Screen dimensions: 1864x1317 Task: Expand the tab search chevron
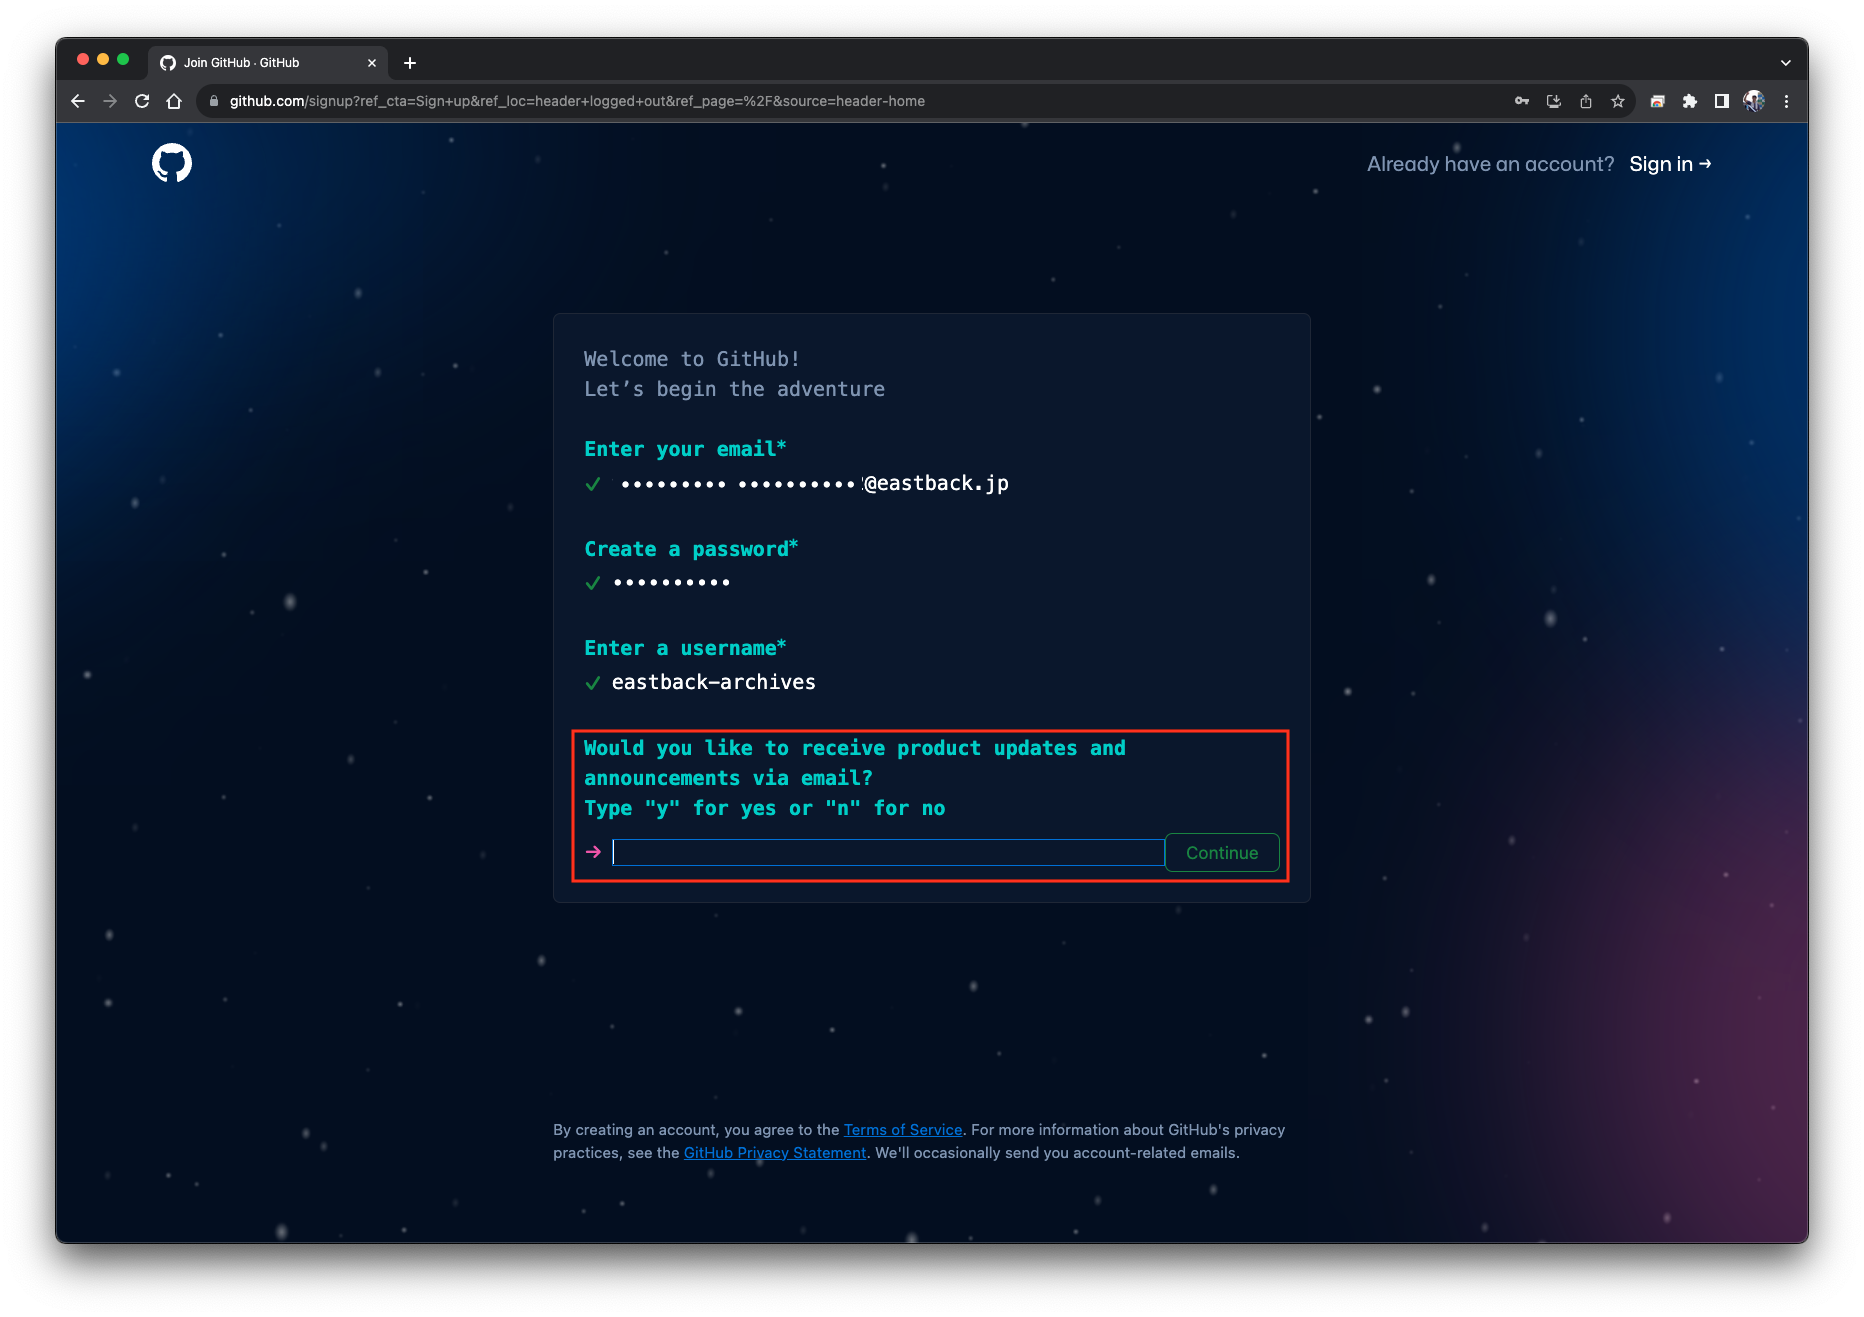coord(1785,63)
